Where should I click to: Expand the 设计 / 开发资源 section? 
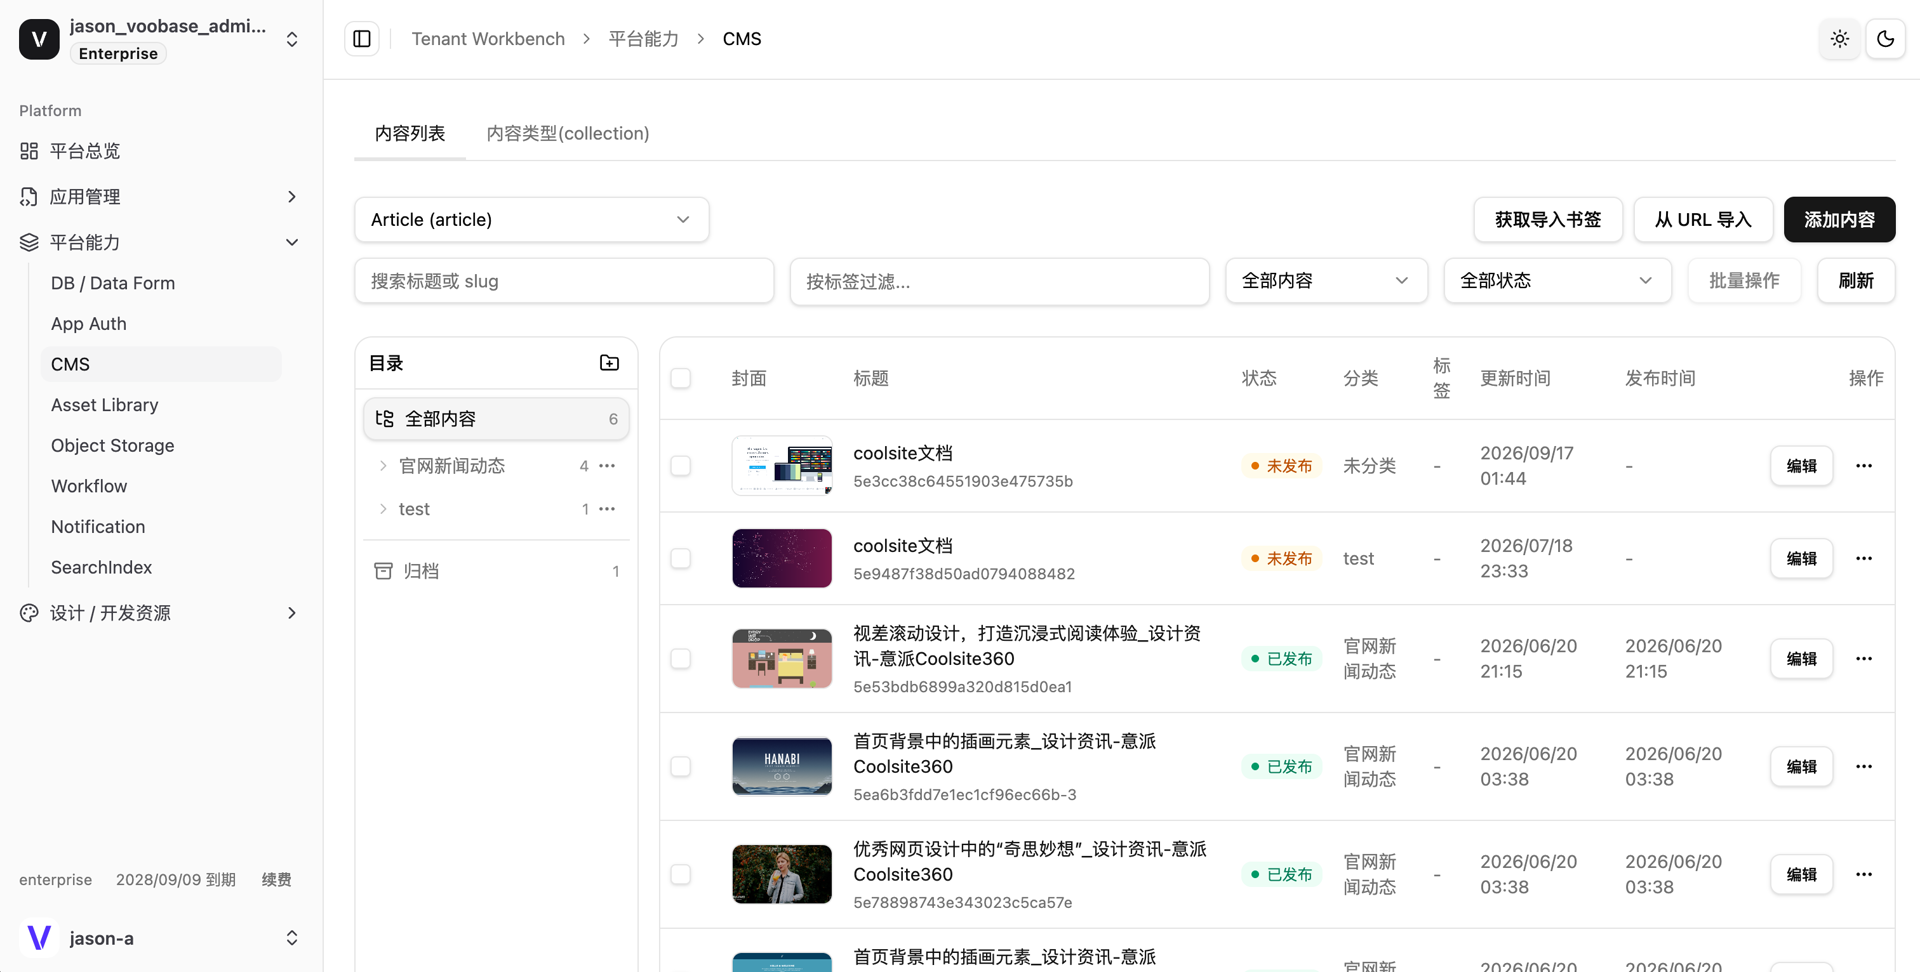tap(292, 613)
